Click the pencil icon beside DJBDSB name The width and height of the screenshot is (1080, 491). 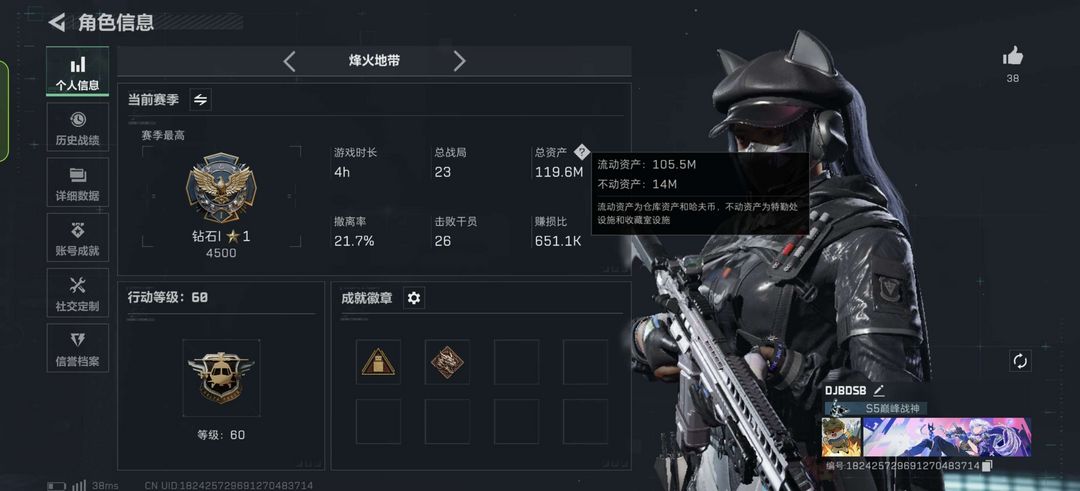(x=879, y=390)
